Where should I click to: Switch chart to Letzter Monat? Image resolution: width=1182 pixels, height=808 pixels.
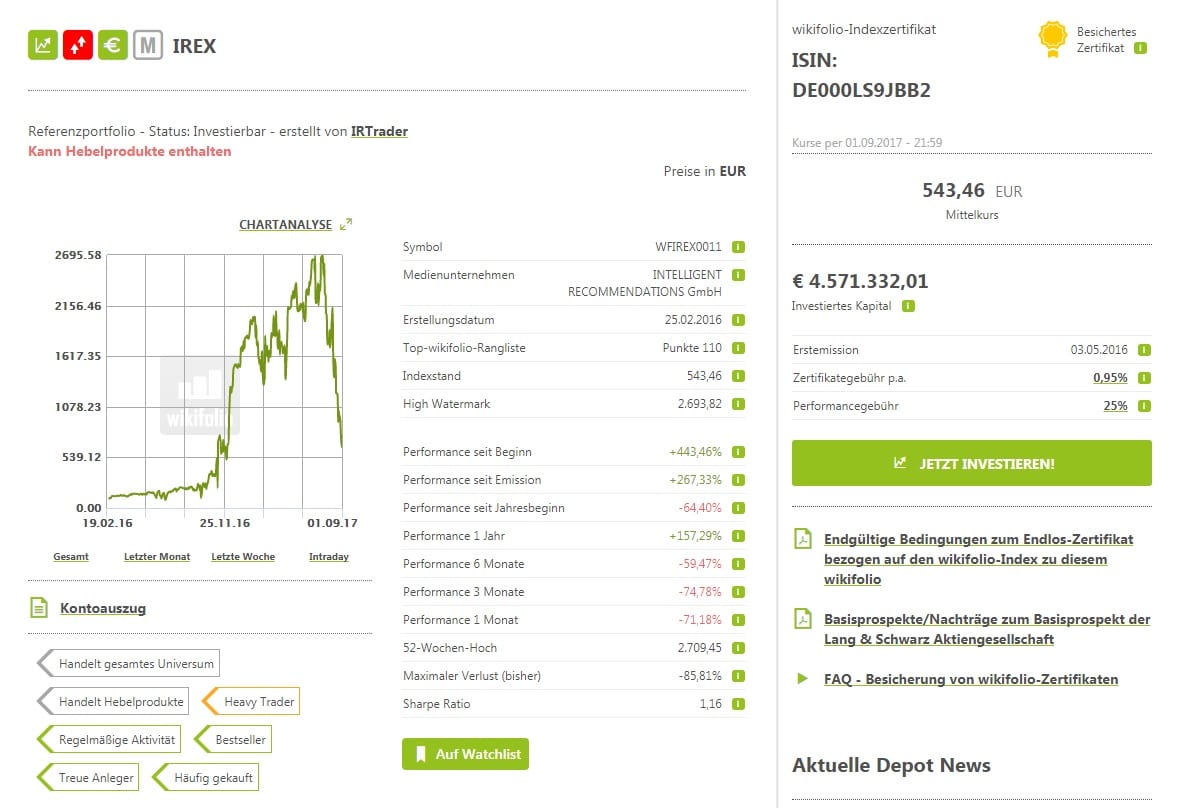(x=157, y=557)
